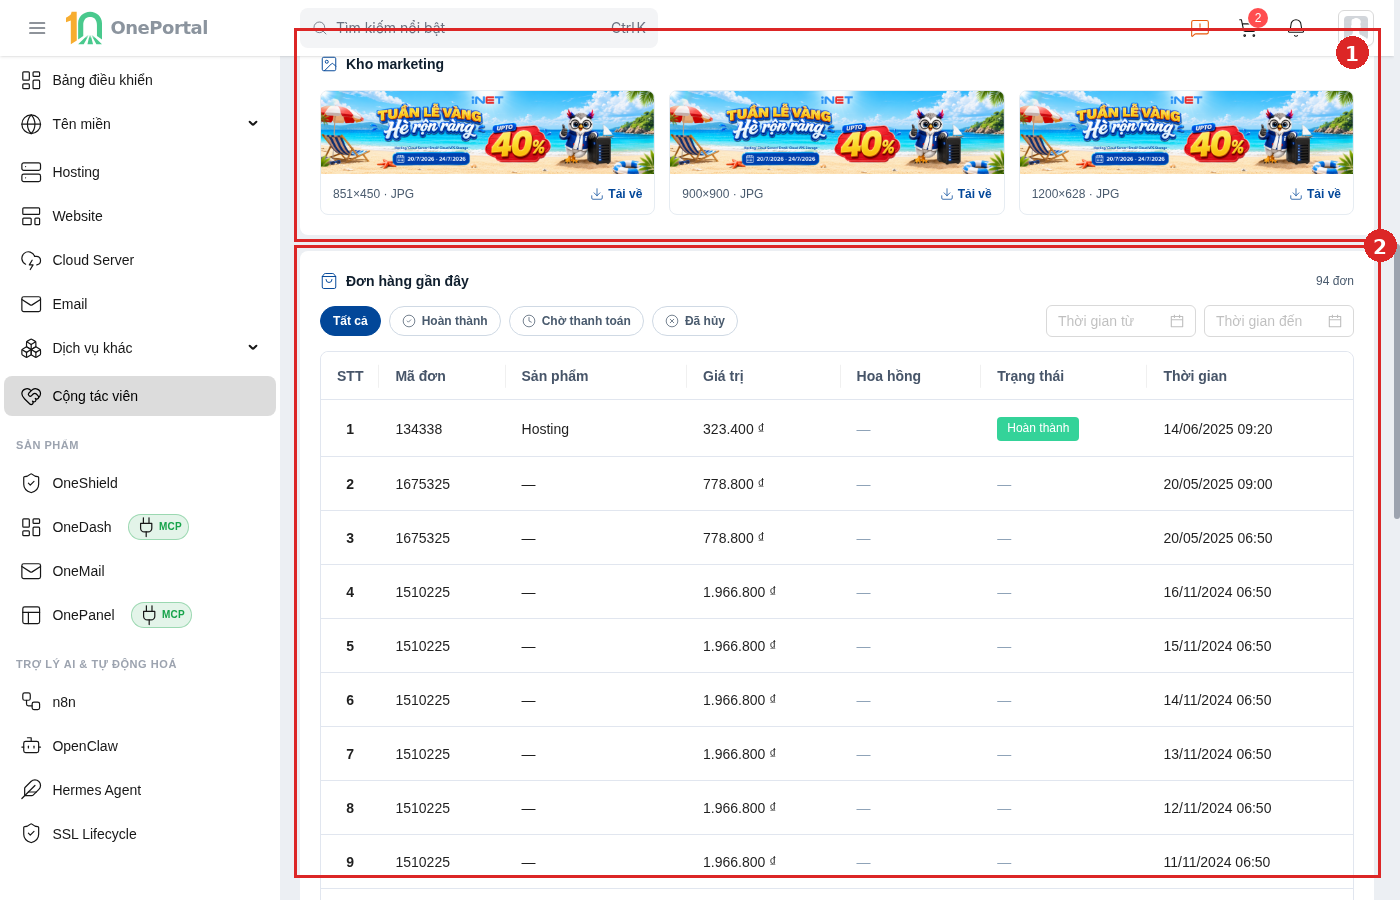
Task: Open the Thời gian từ date picker
Action: [1121, 321]
